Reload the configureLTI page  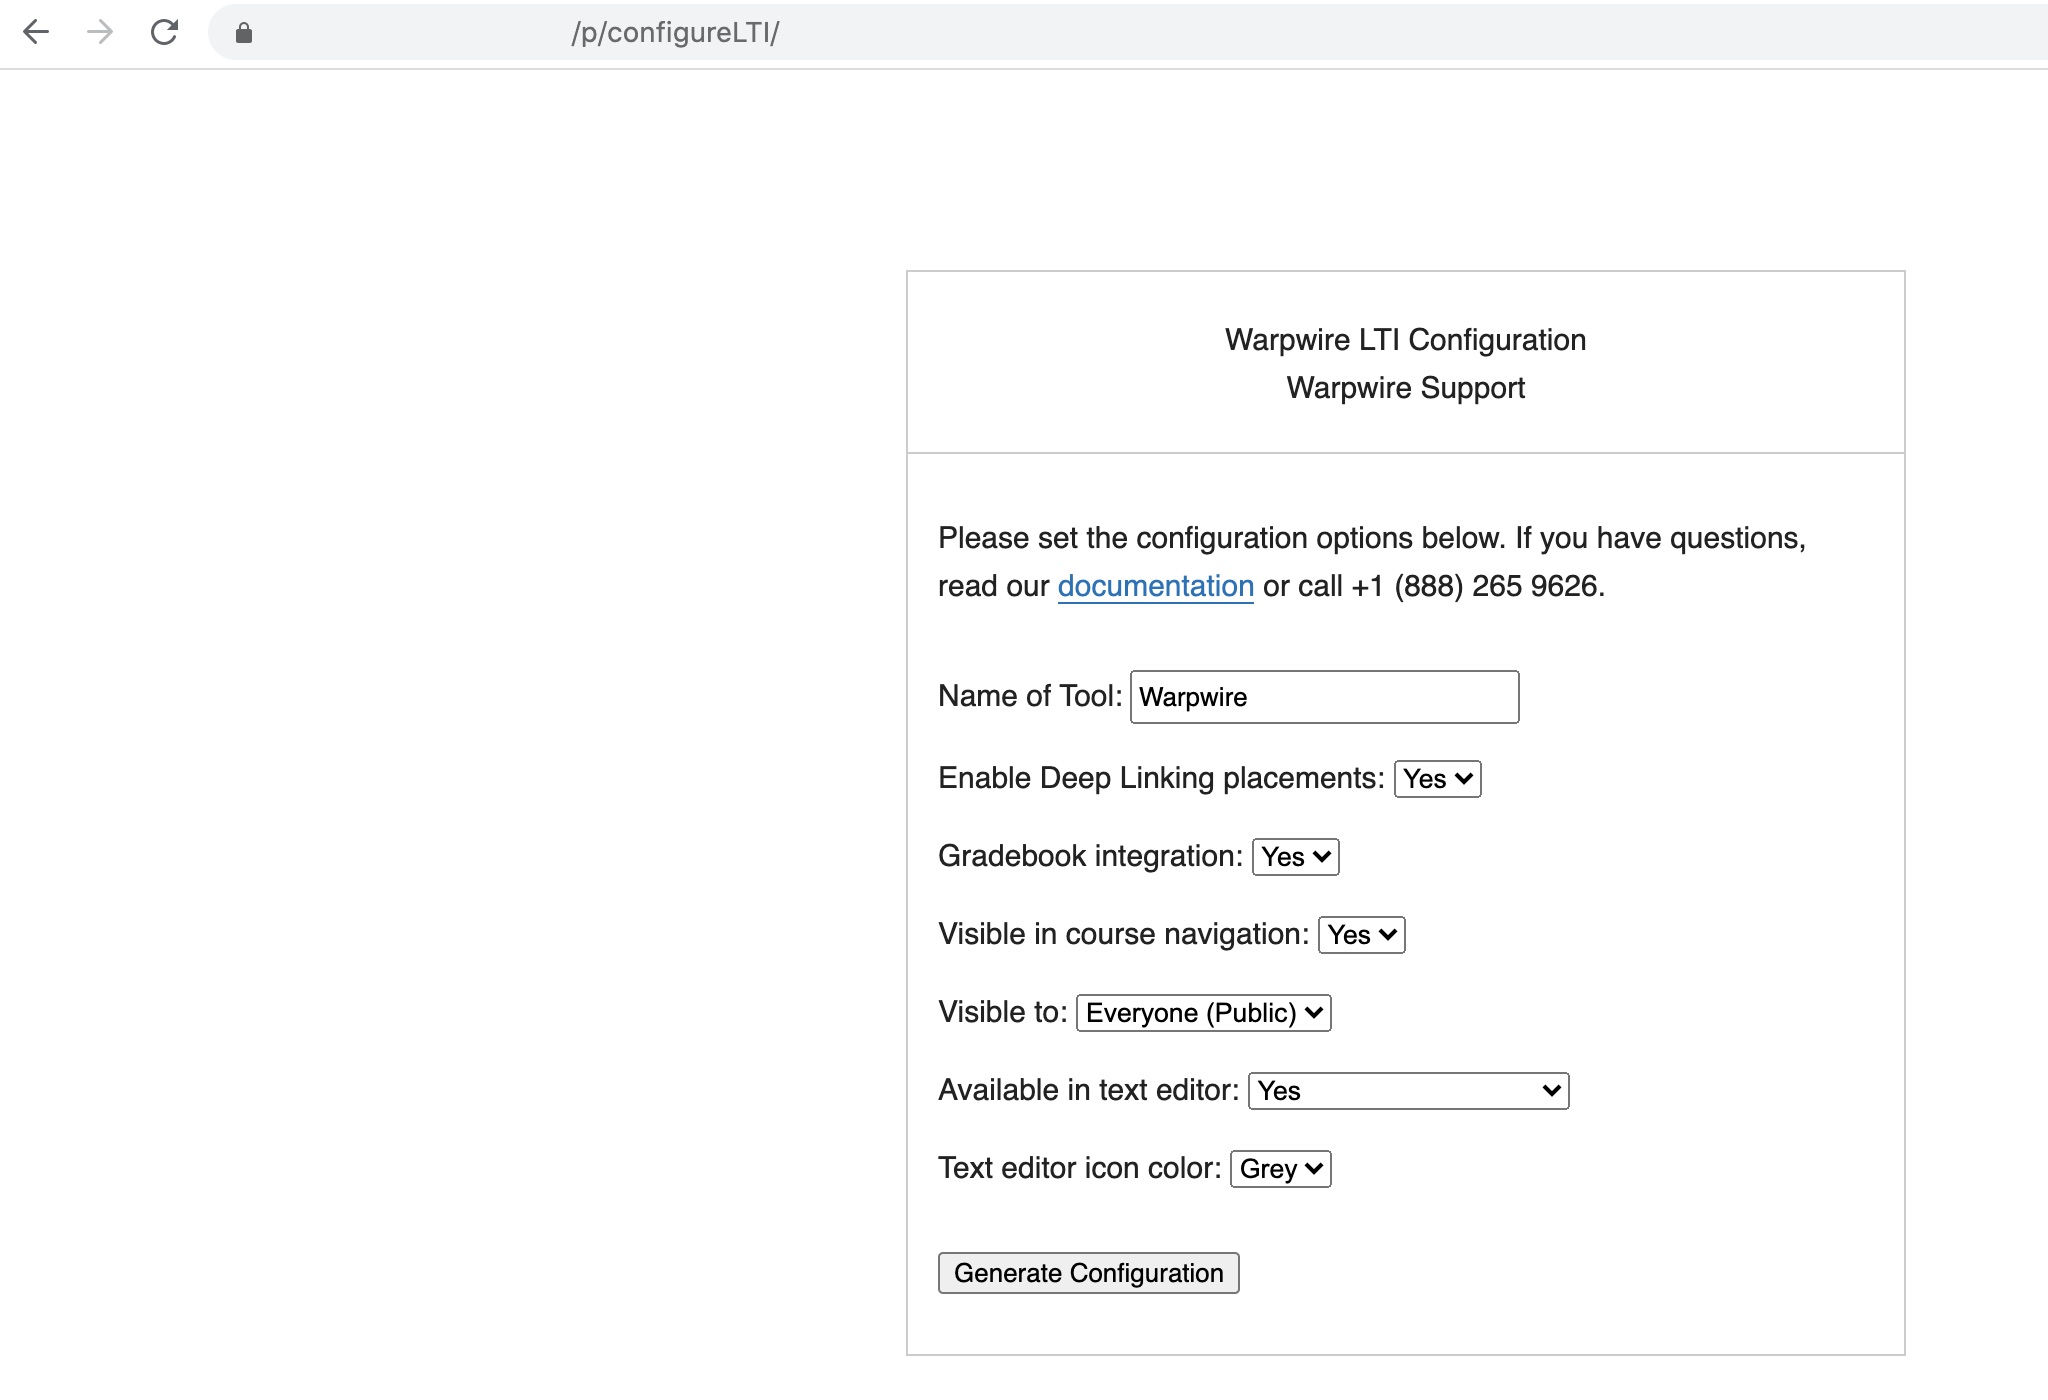click(x=164, y=32)
